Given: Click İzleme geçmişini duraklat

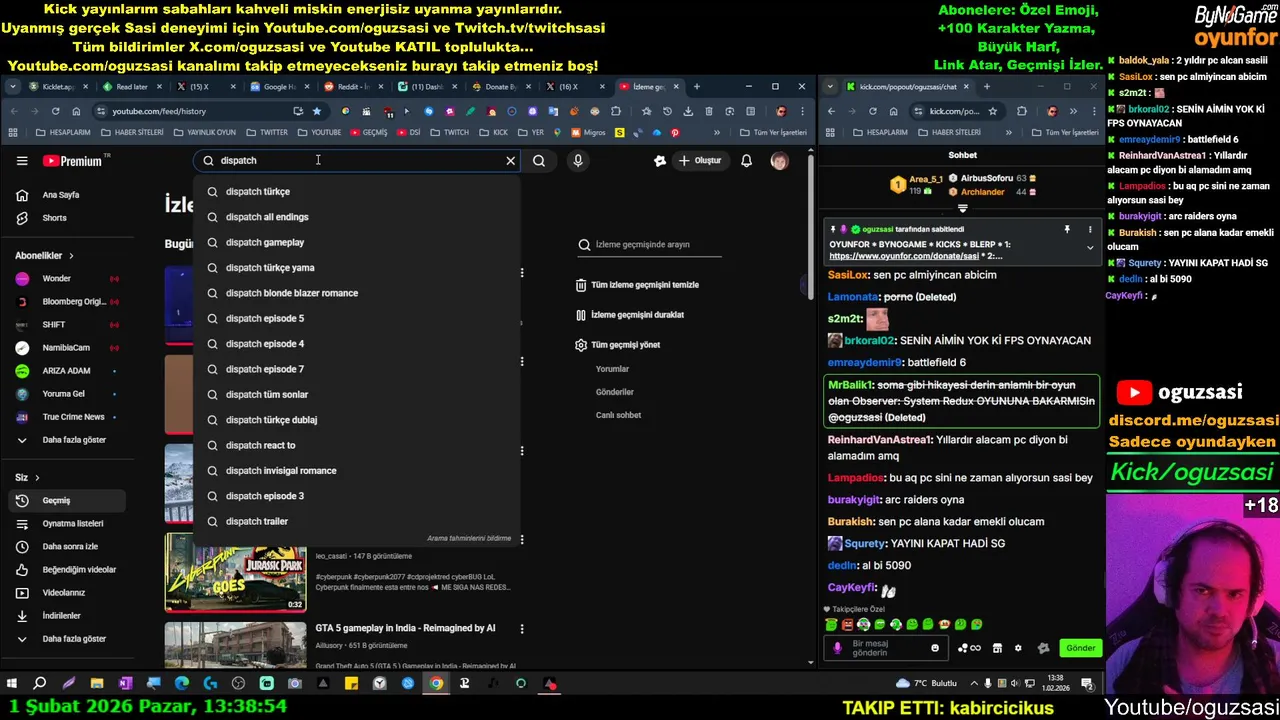Looking at the screenshot, I should coord(629,315).
